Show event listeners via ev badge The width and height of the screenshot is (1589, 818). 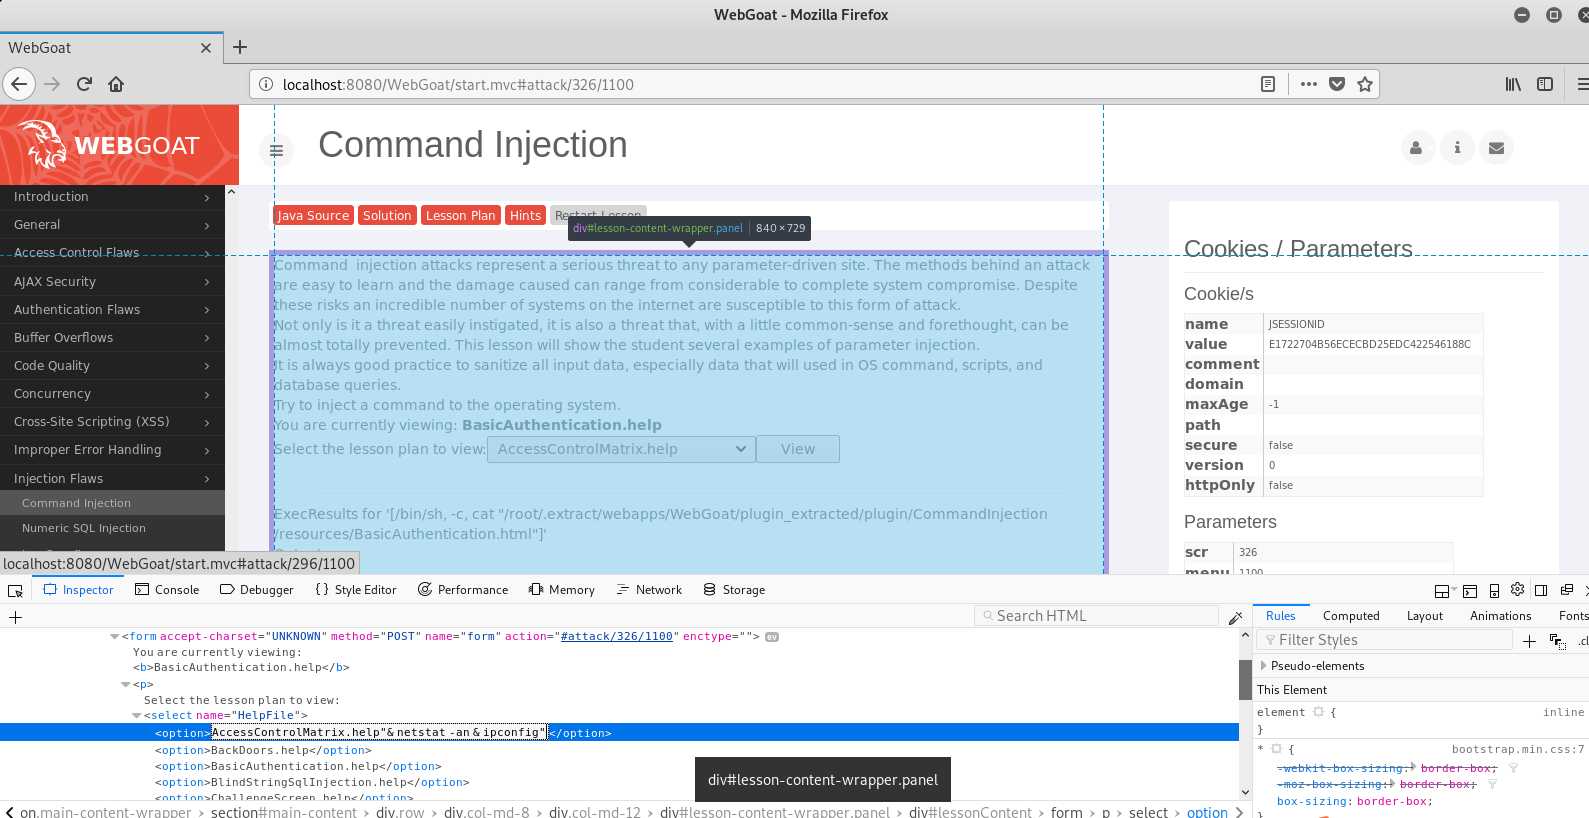click(x=772, y=636)
